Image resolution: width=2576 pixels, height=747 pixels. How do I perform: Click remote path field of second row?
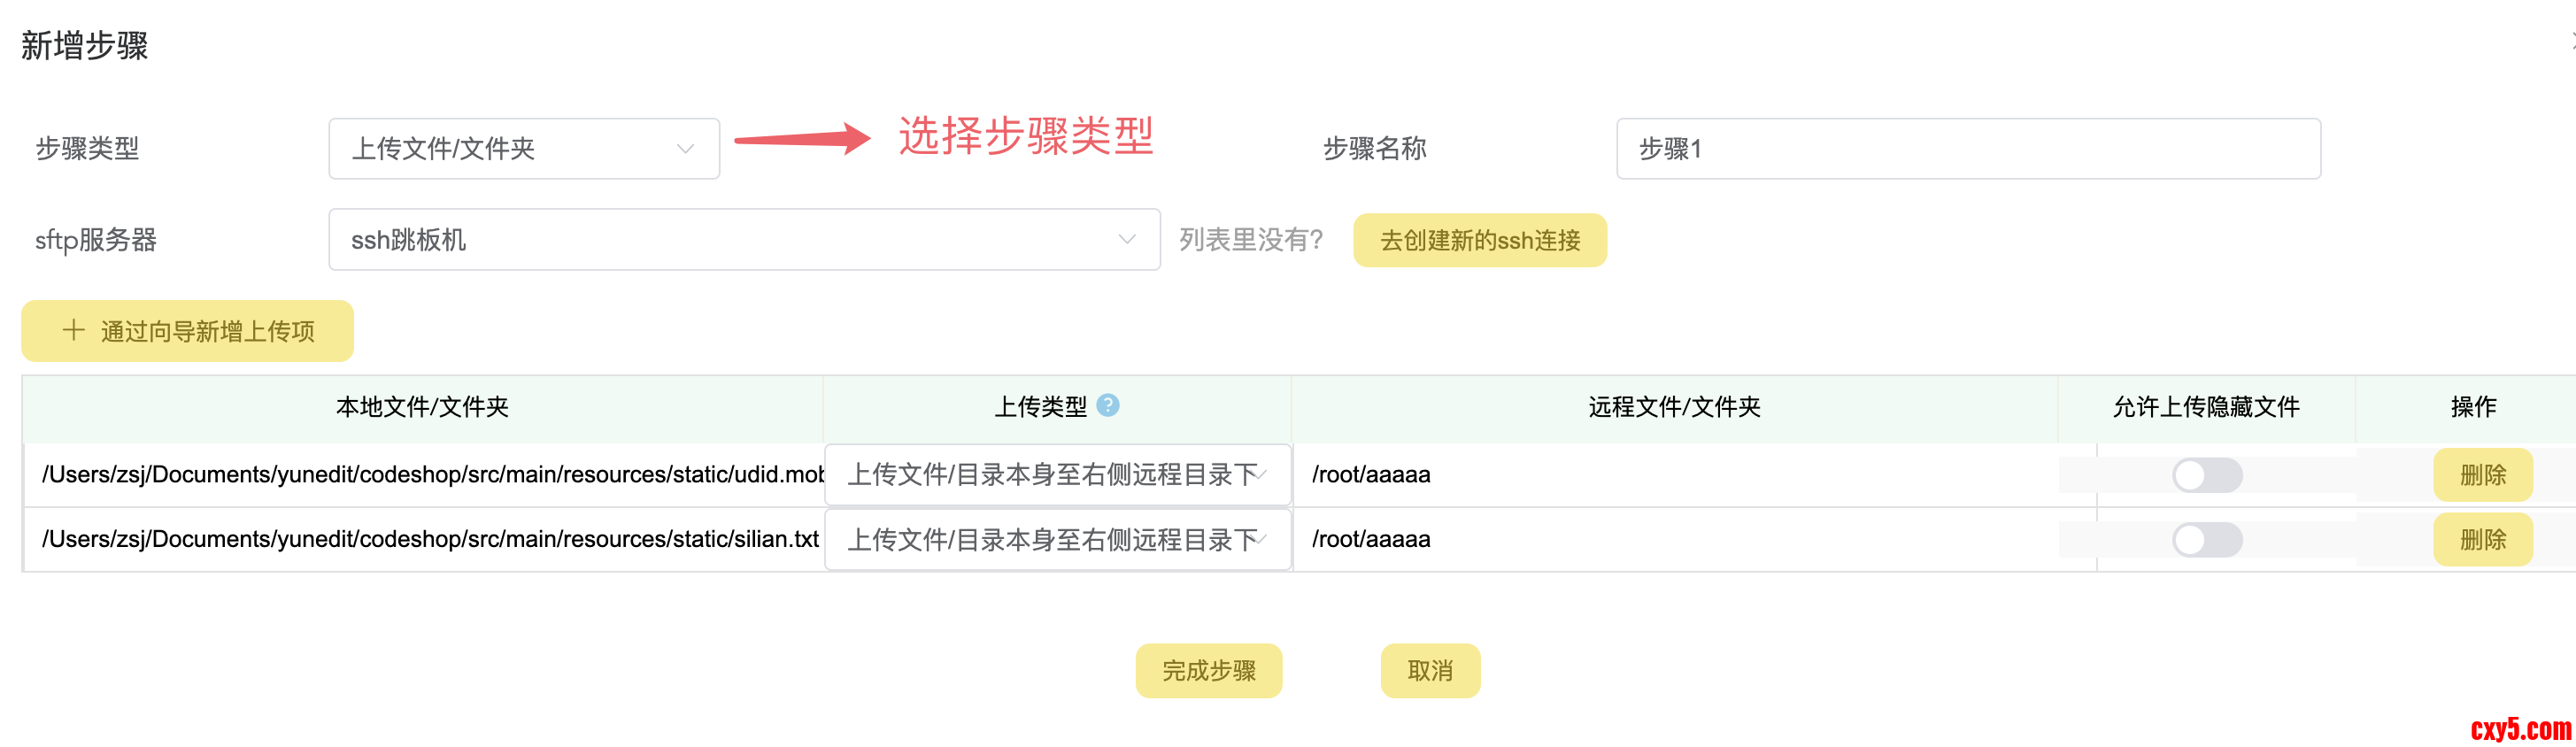(x=1674, y=540)
